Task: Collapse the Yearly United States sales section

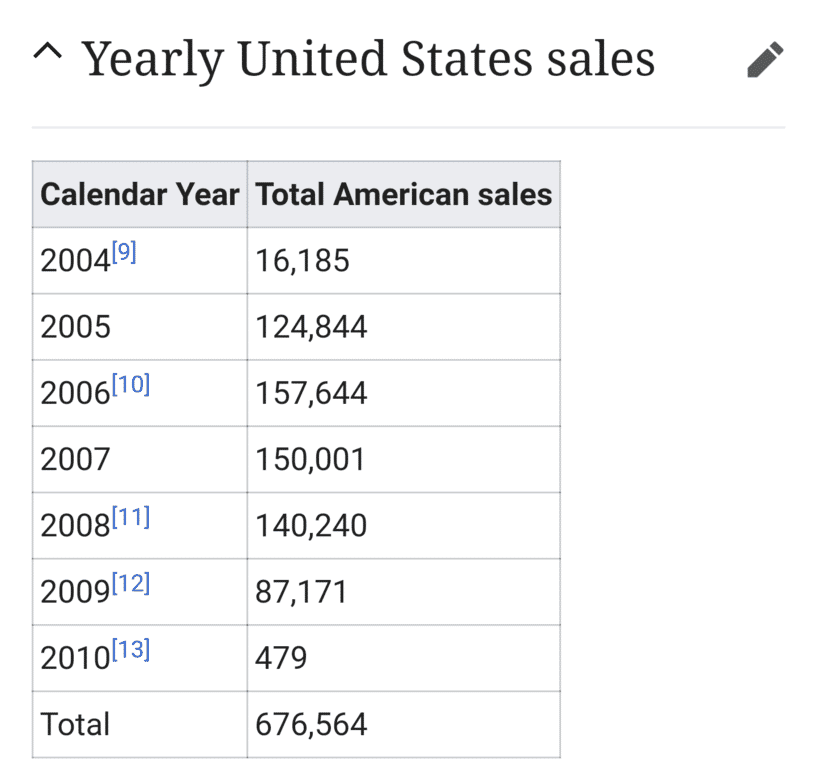Action: pyautogui.click(x=46, y=56)
